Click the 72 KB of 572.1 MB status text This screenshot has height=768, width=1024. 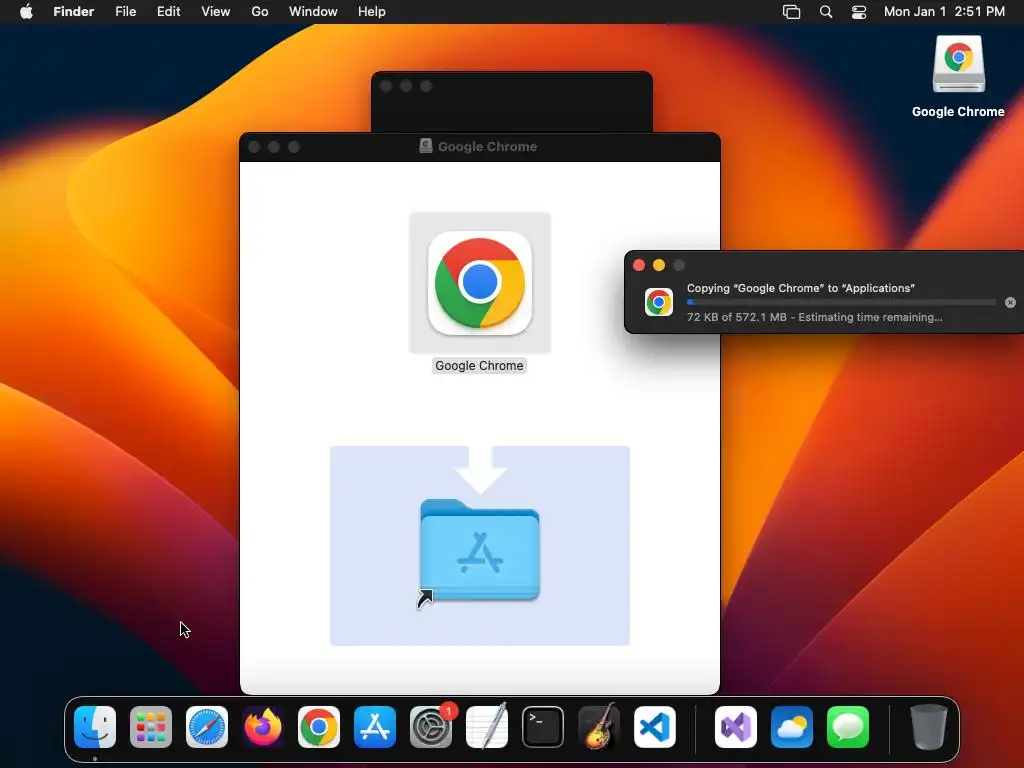tap(814, 317)
